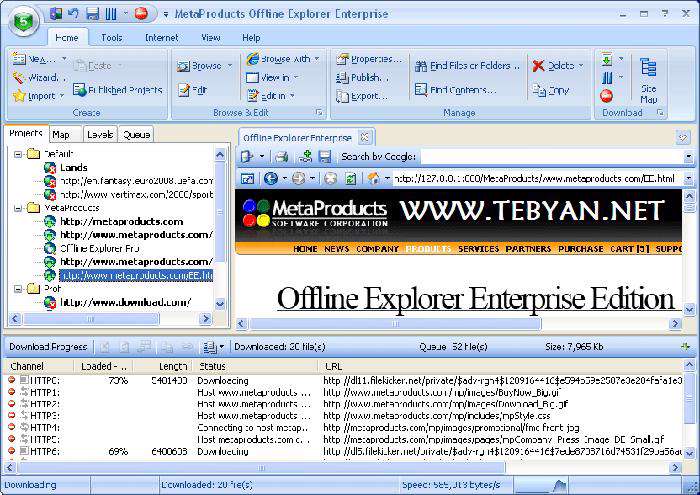Click the Export button

point(362,96)
